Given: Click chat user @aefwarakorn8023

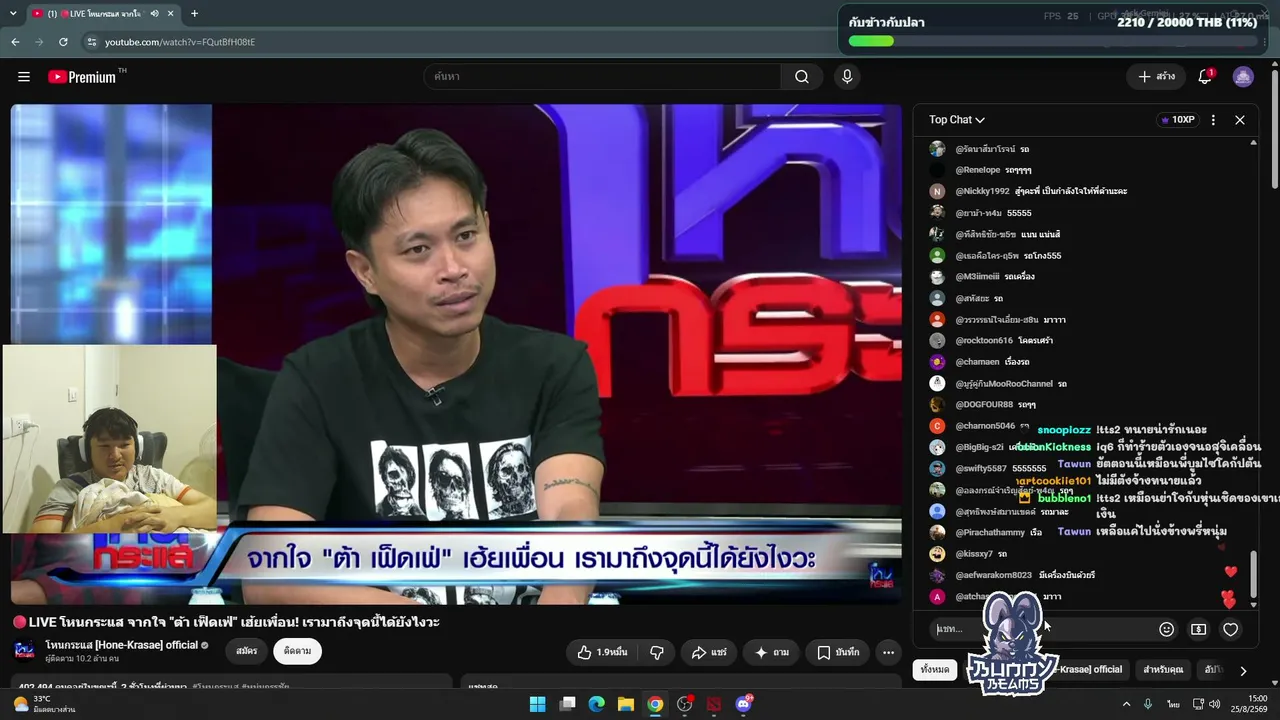Looking at the screenshot, I should pos(993,575).
